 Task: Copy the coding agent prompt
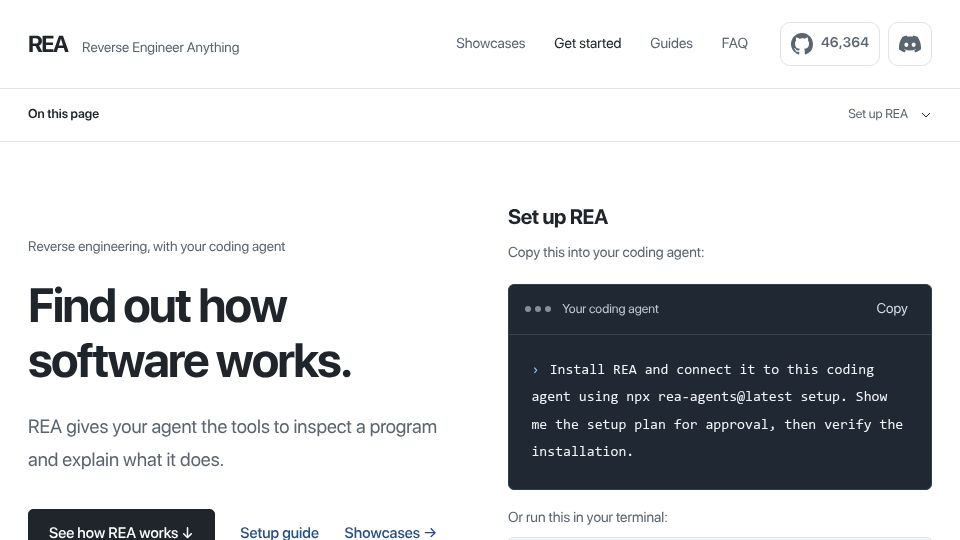click(891, 309)
